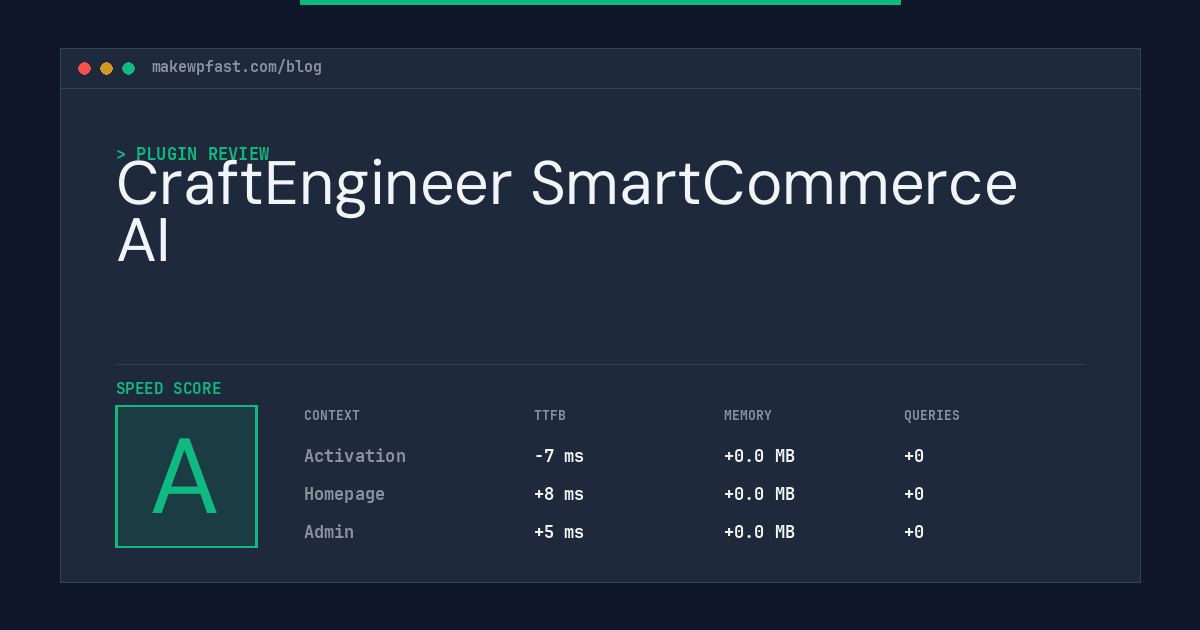Image resolution: width=1200 pixels, height=630 pixels.
Task: Click Activation row memory value +0.0 MB
Action: (759, 456)
